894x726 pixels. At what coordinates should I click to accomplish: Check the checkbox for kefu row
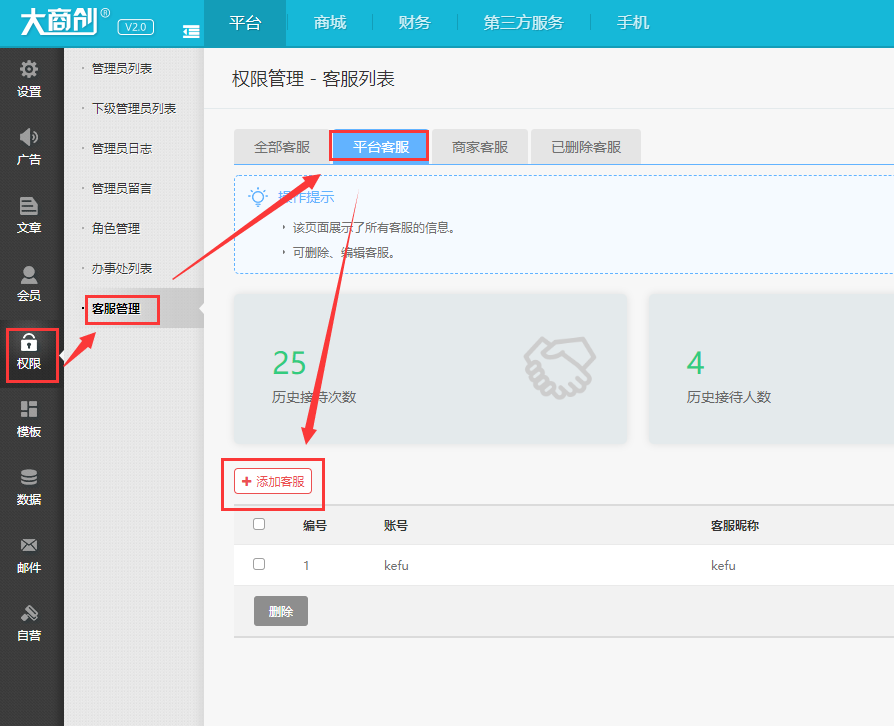pos(259,564)
